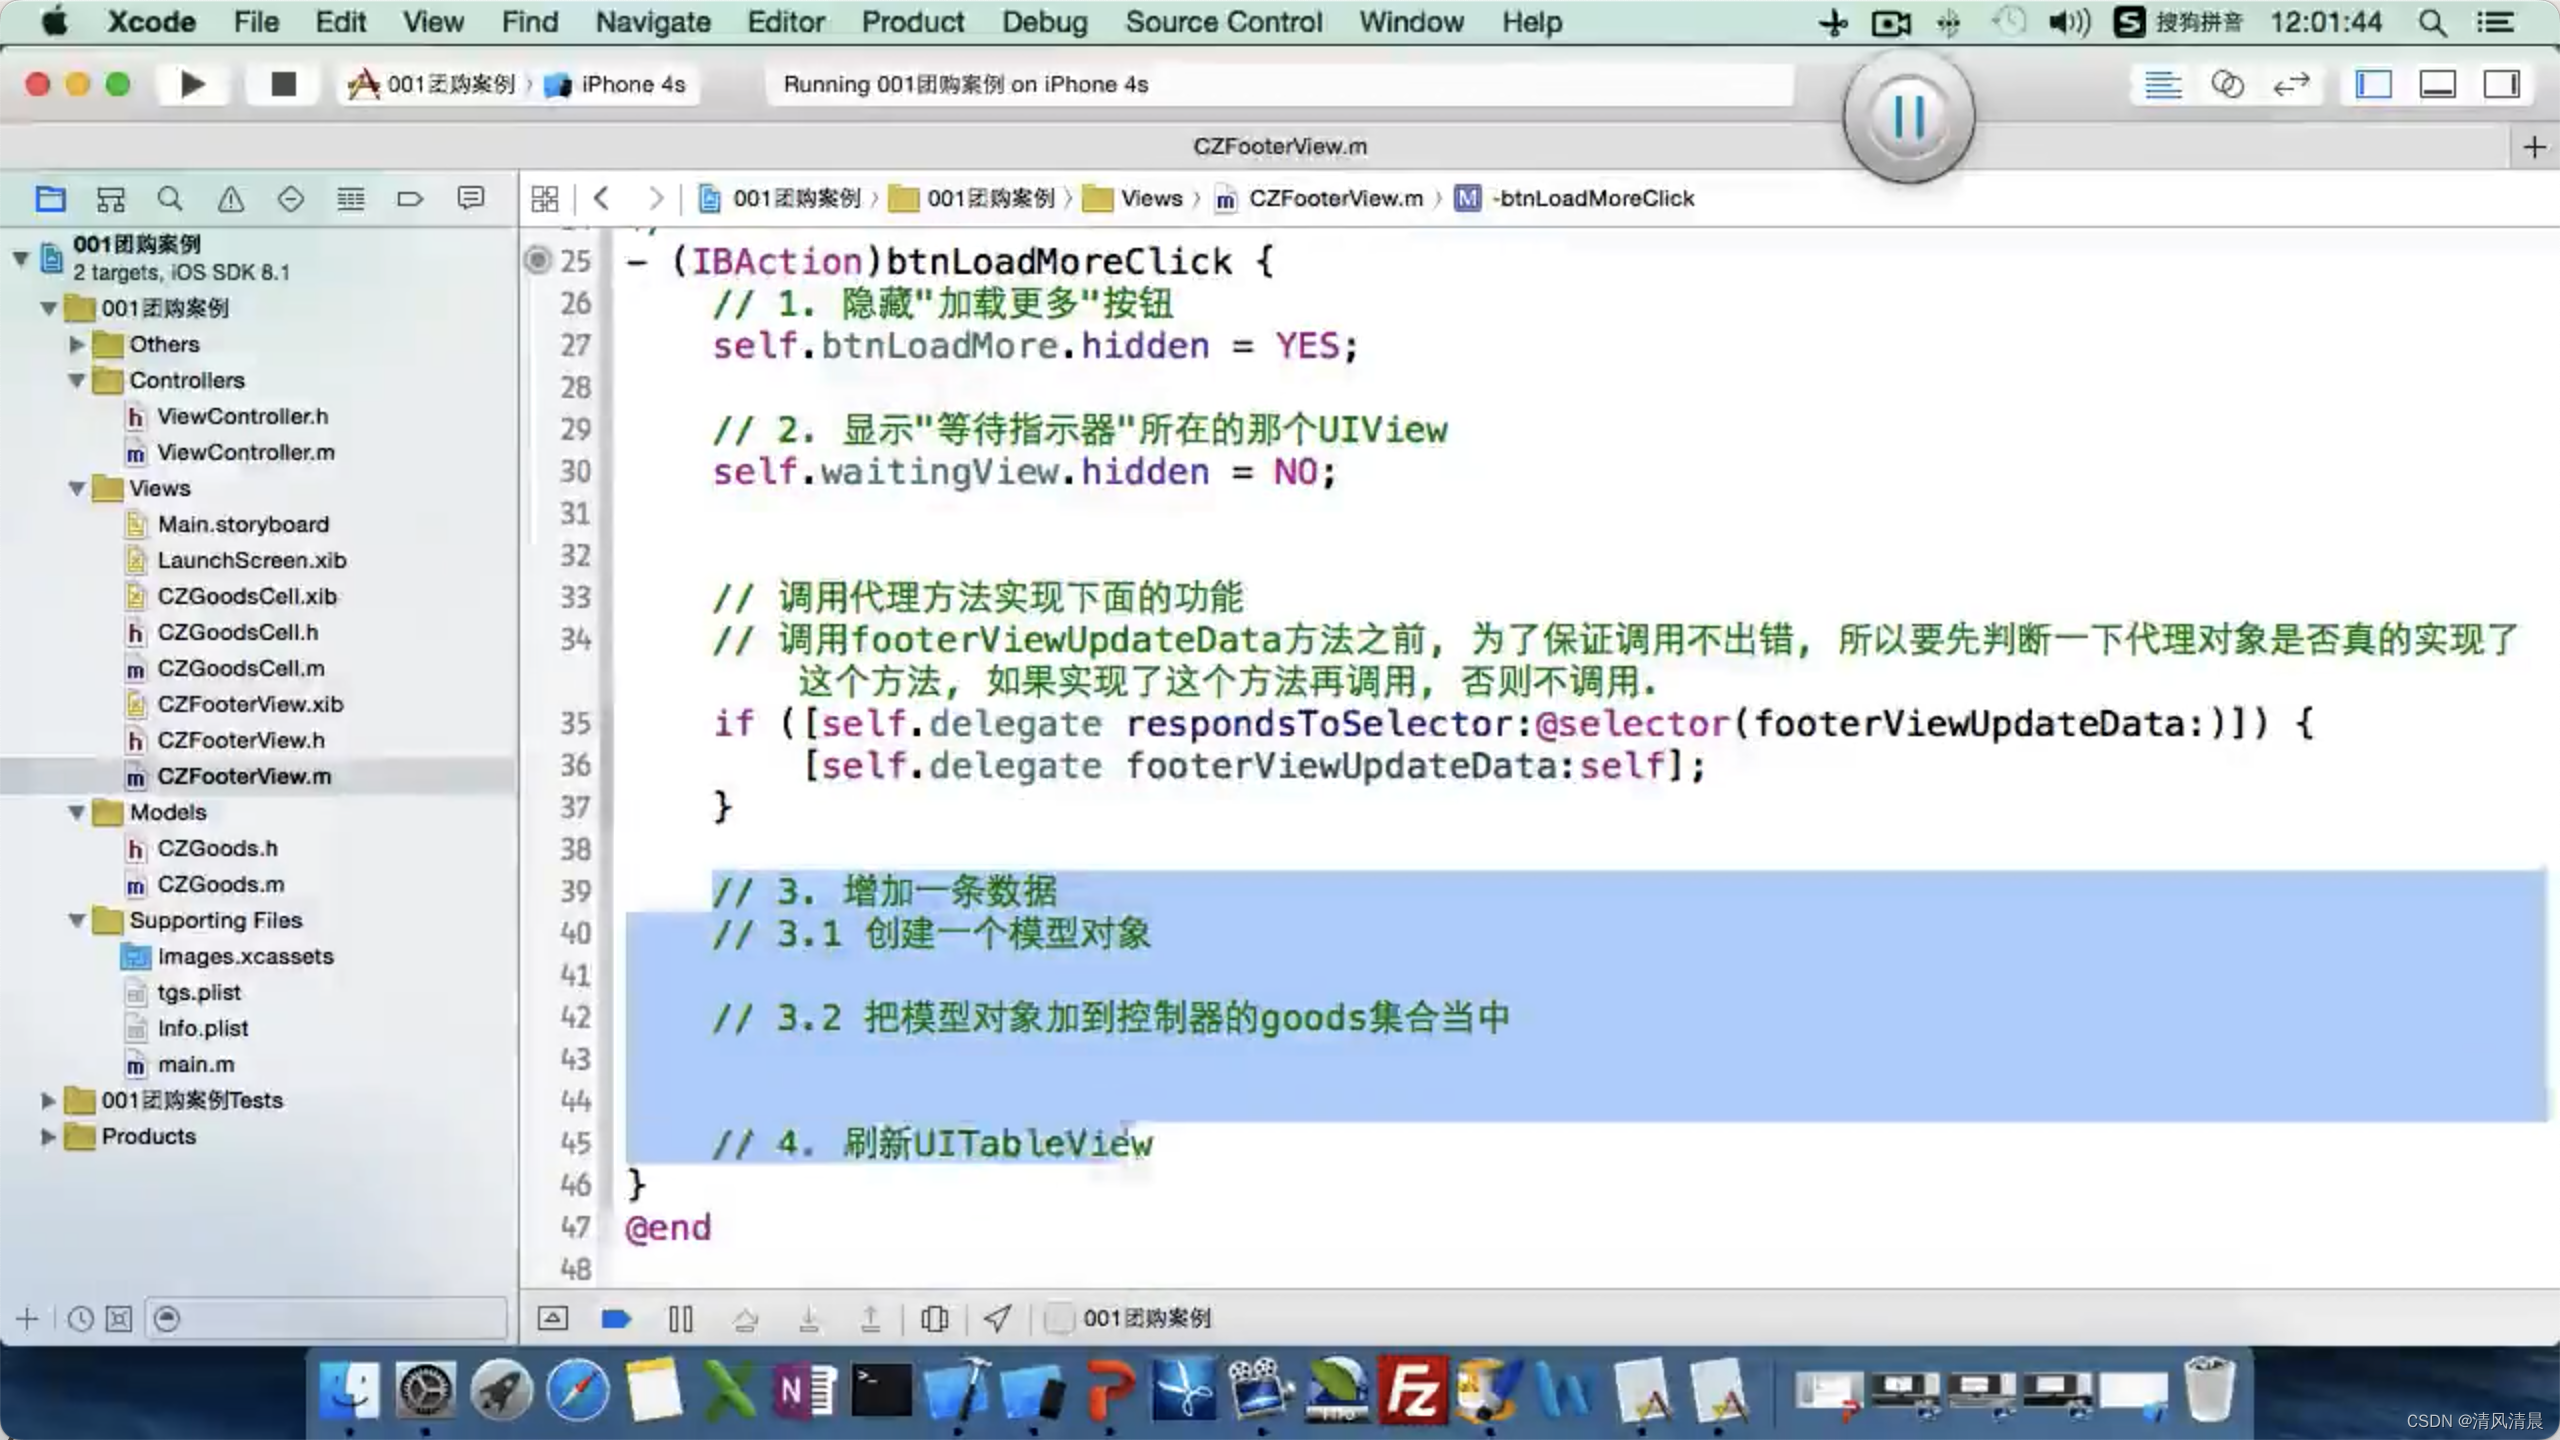The width and height of the screenshot is (2560, 1440).
Task: Open the Source Control menu
Action: (1223, 22)
